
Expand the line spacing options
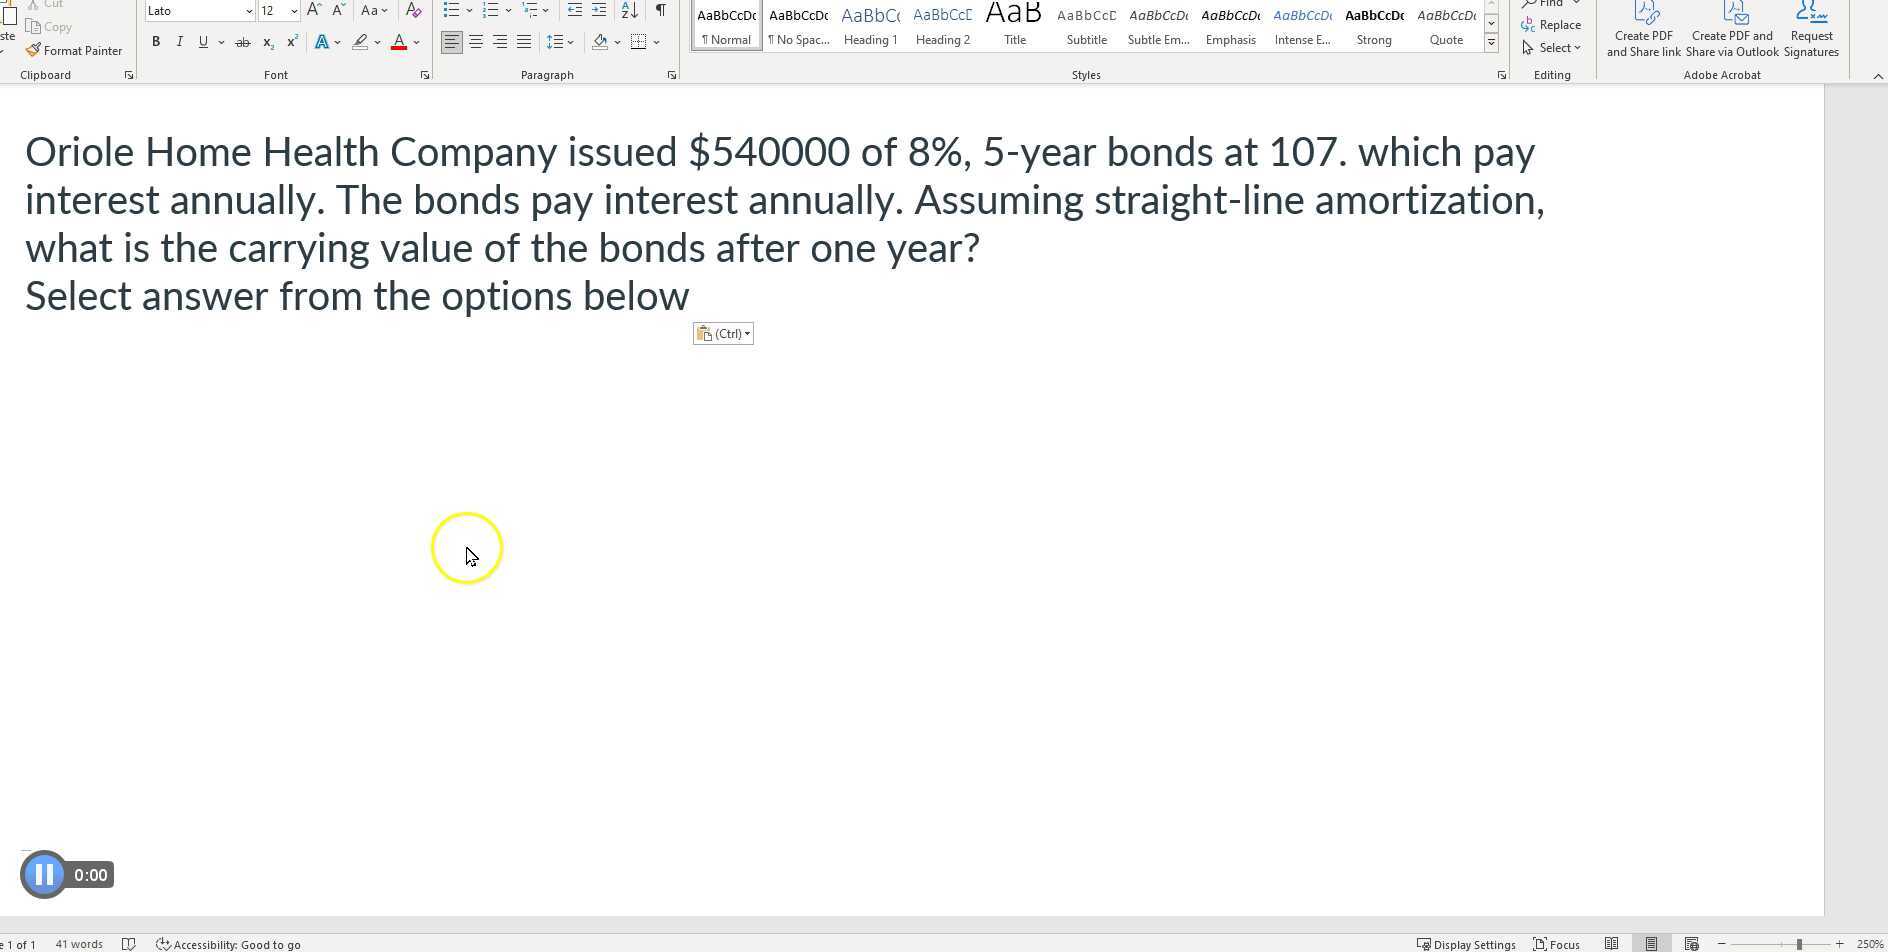tap(570, 42)
